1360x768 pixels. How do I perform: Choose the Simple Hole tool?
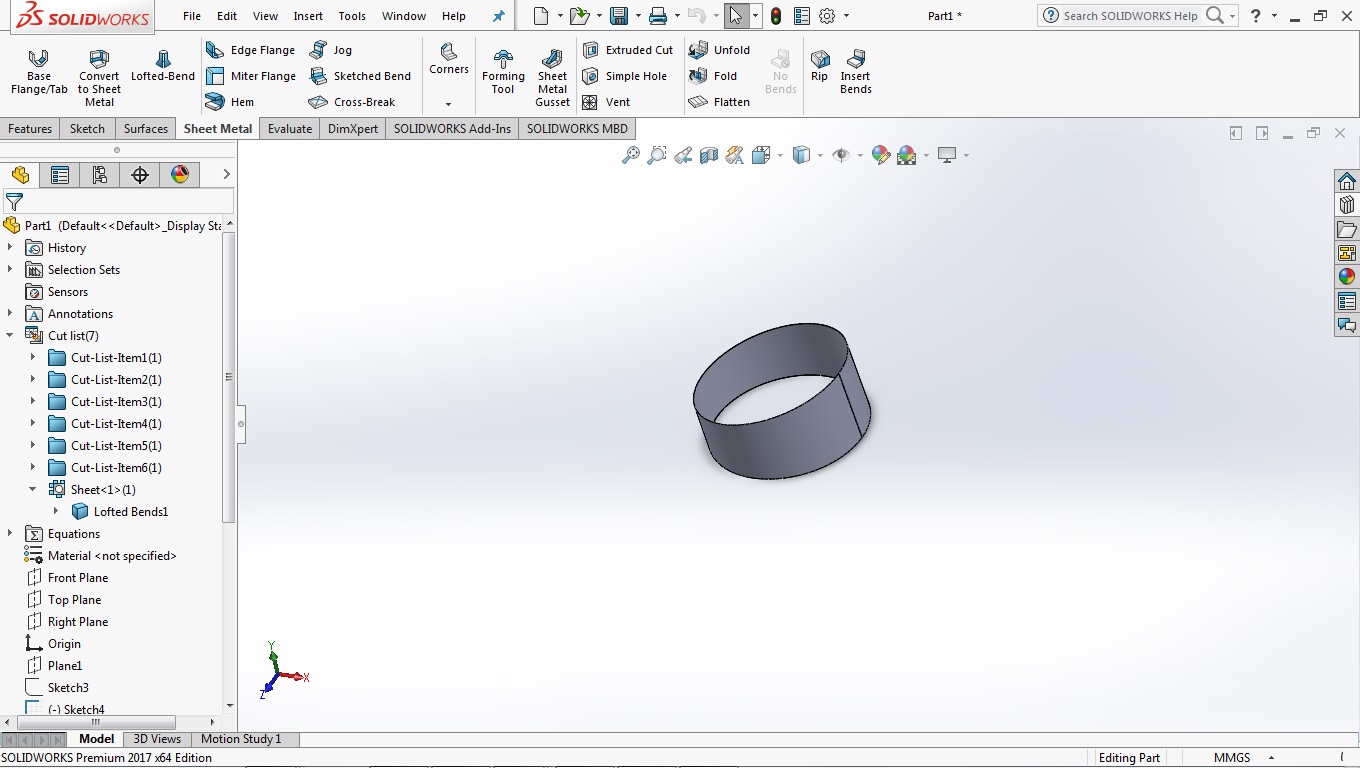coord(624,76)
